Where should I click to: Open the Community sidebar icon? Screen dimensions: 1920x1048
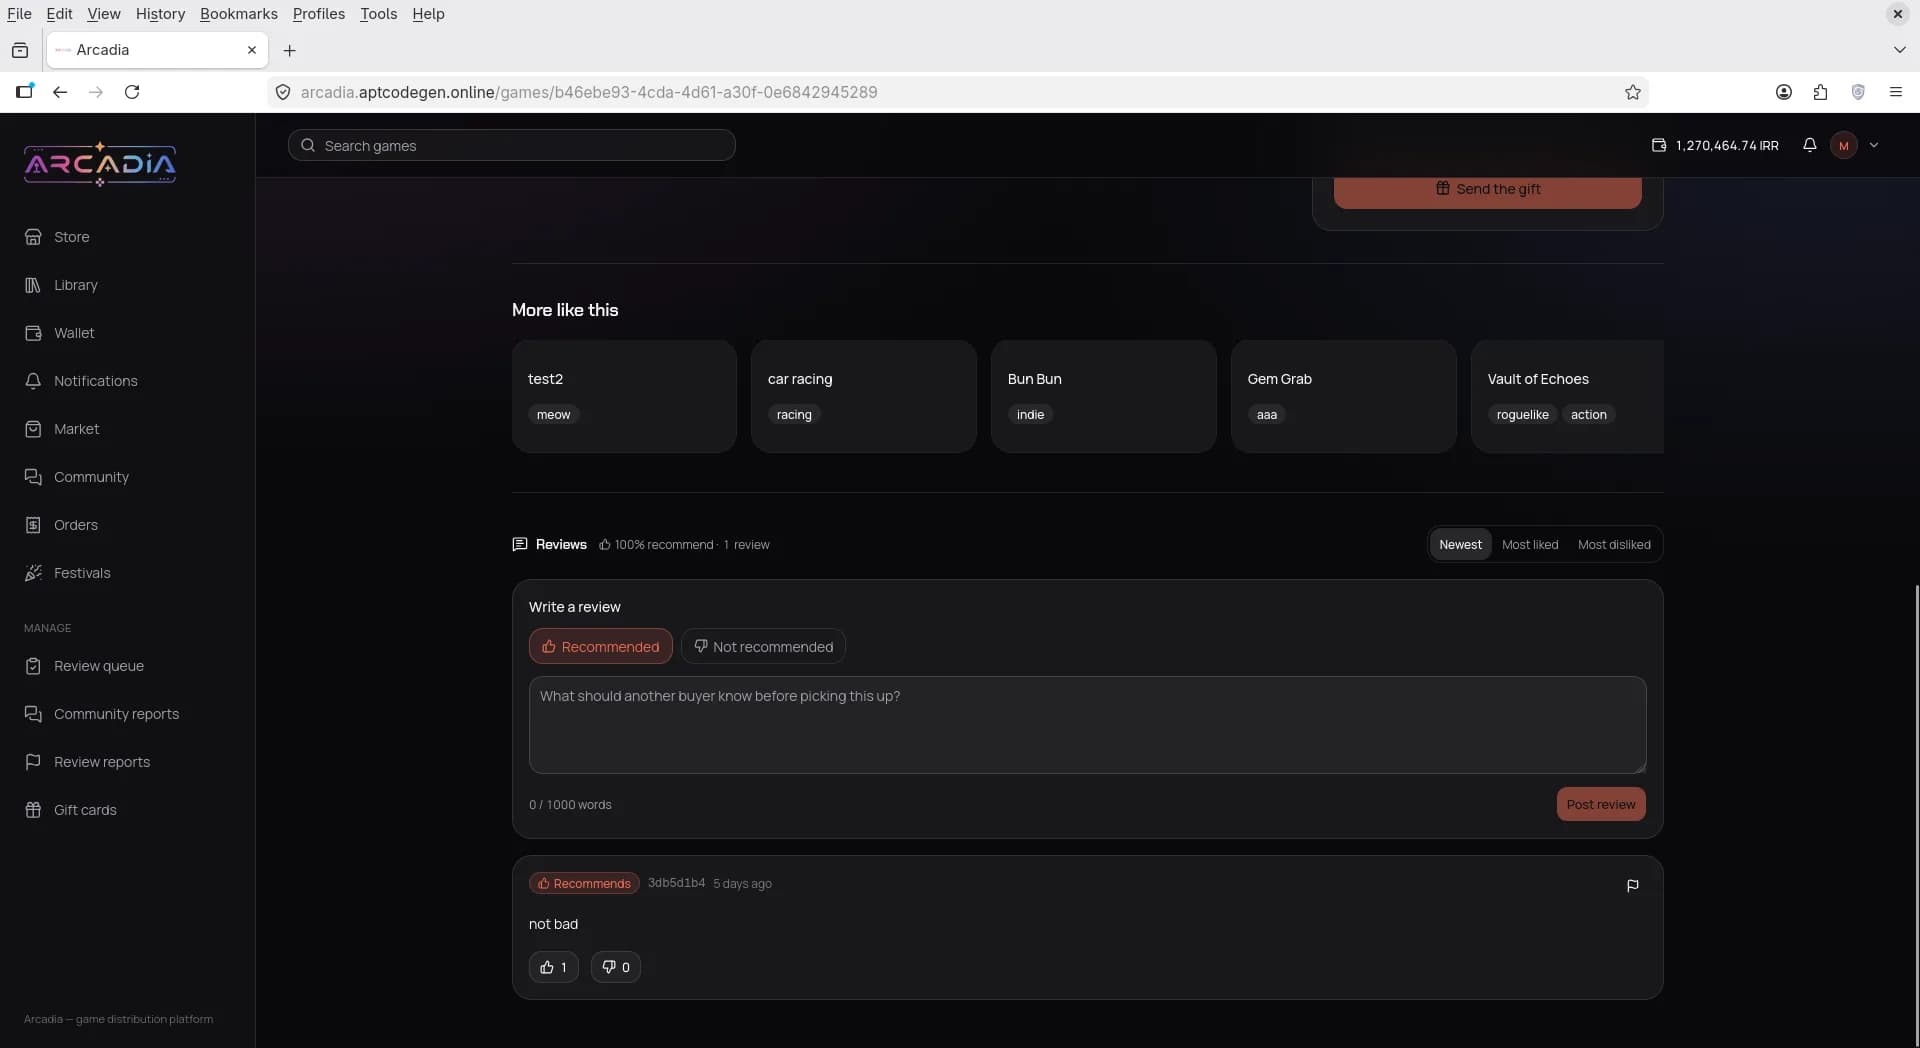[x=33, y=477]
